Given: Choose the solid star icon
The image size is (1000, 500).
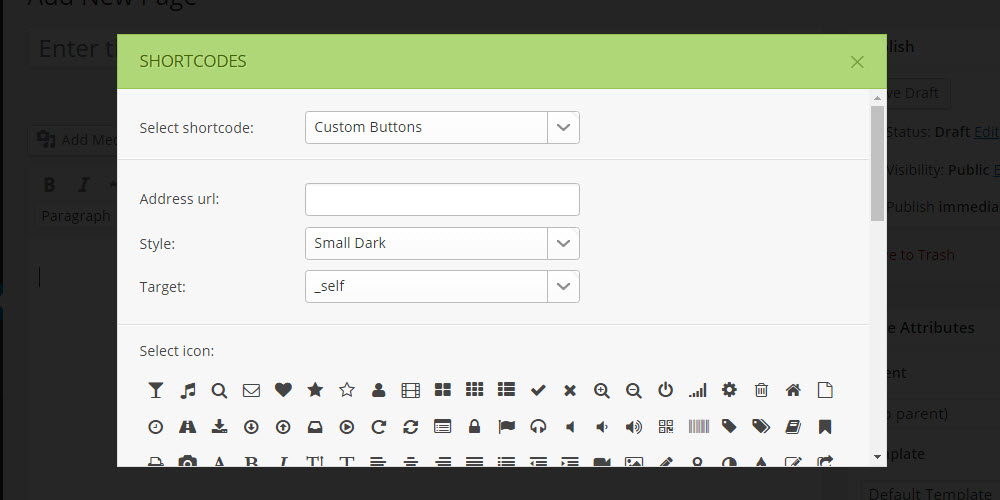Looking at the screenshot, I should 315,390.
